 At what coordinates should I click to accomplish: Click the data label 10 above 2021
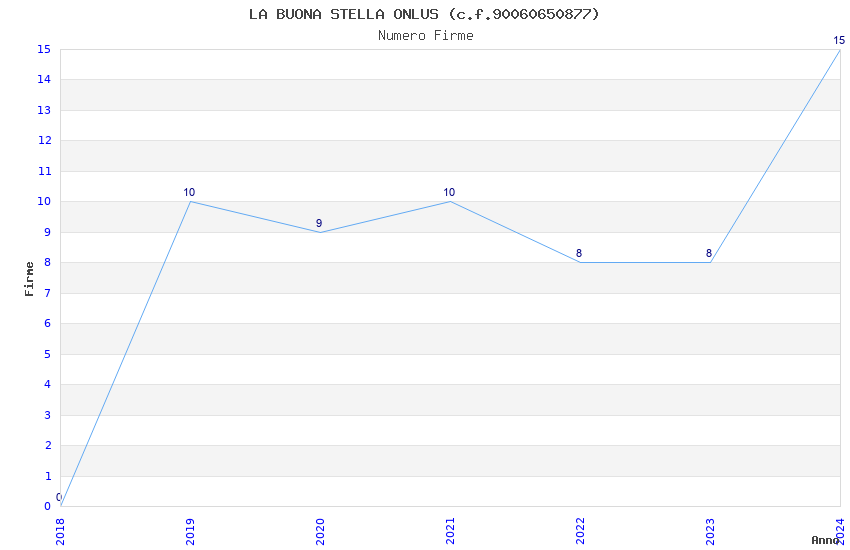[449, 192]
